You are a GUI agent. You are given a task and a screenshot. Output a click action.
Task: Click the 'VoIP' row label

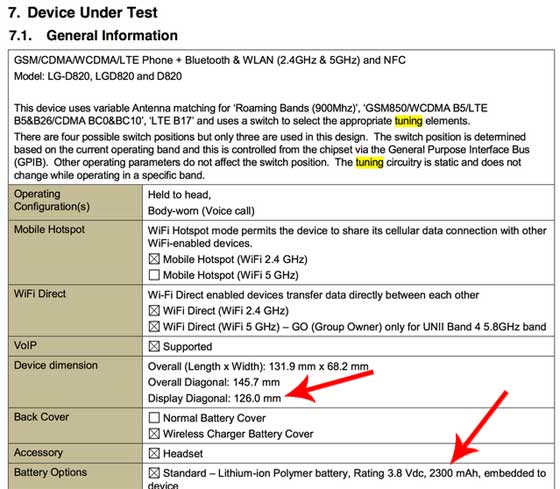25,345
